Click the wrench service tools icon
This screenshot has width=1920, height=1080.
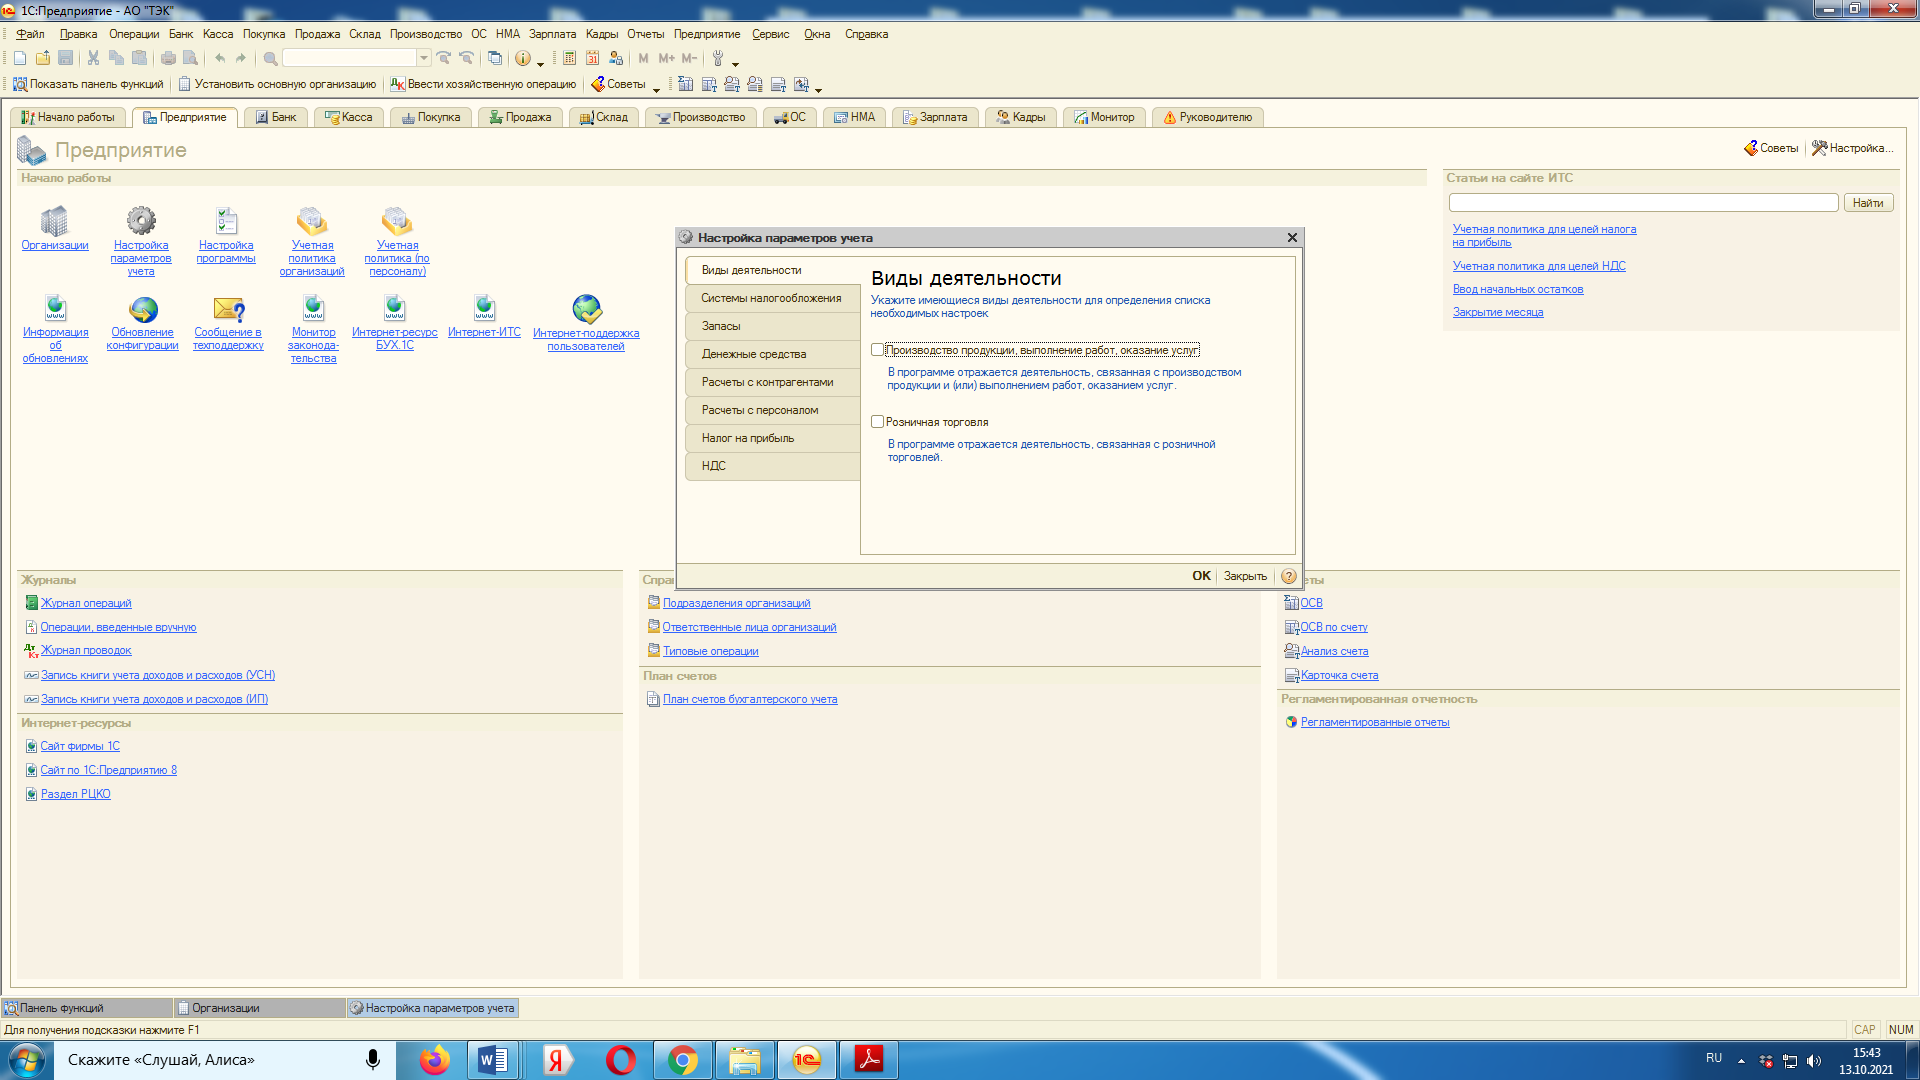coord(717,58)
